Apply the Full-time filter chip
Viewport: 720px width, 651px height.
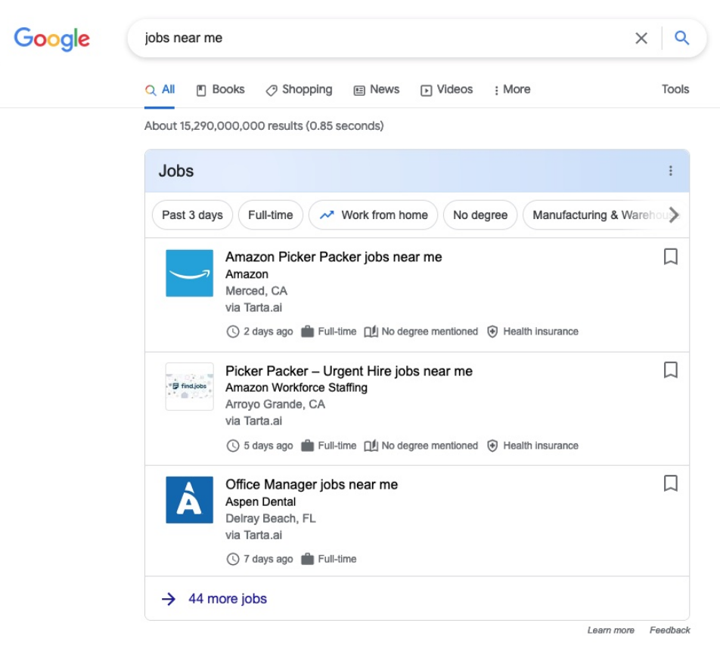click(270, 215)
